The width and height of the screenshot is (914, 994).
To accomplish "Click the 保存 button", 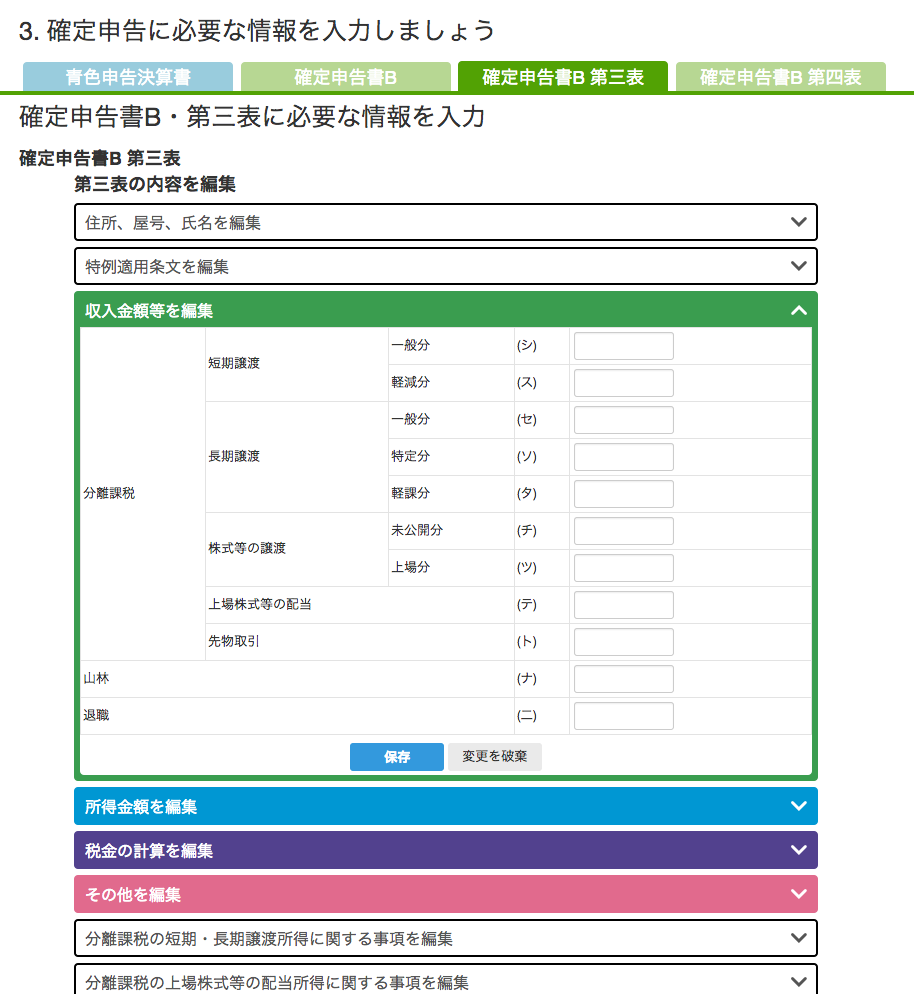I will pos(397,757).
